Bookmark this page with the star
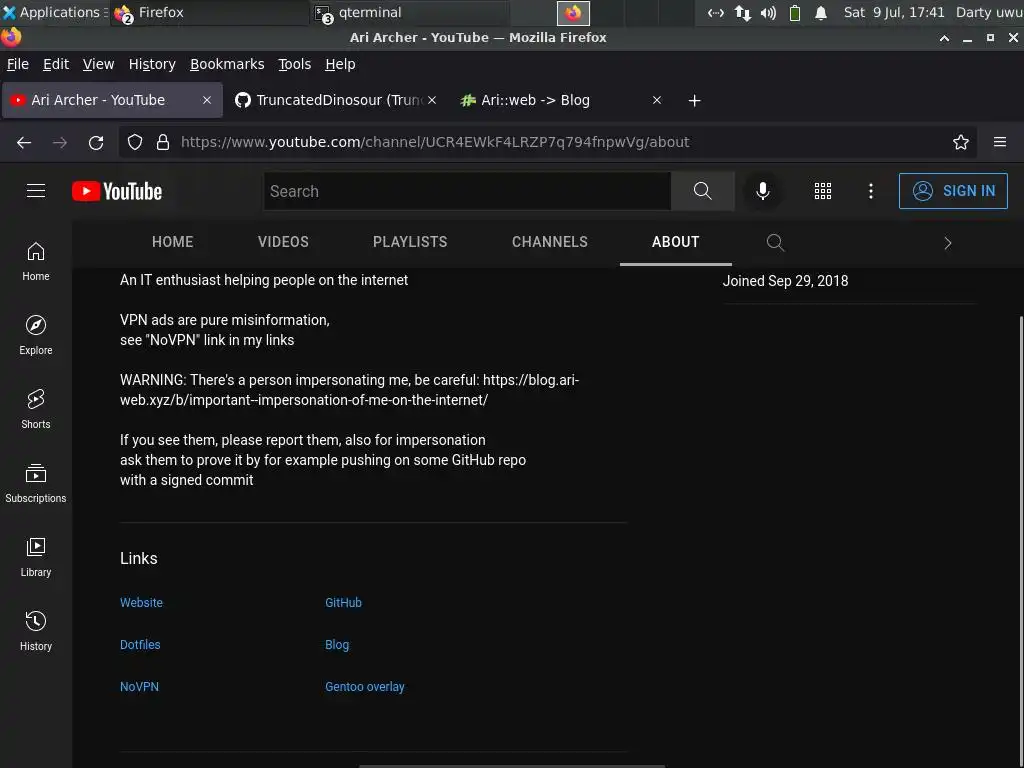 click(x=960, y=142)
